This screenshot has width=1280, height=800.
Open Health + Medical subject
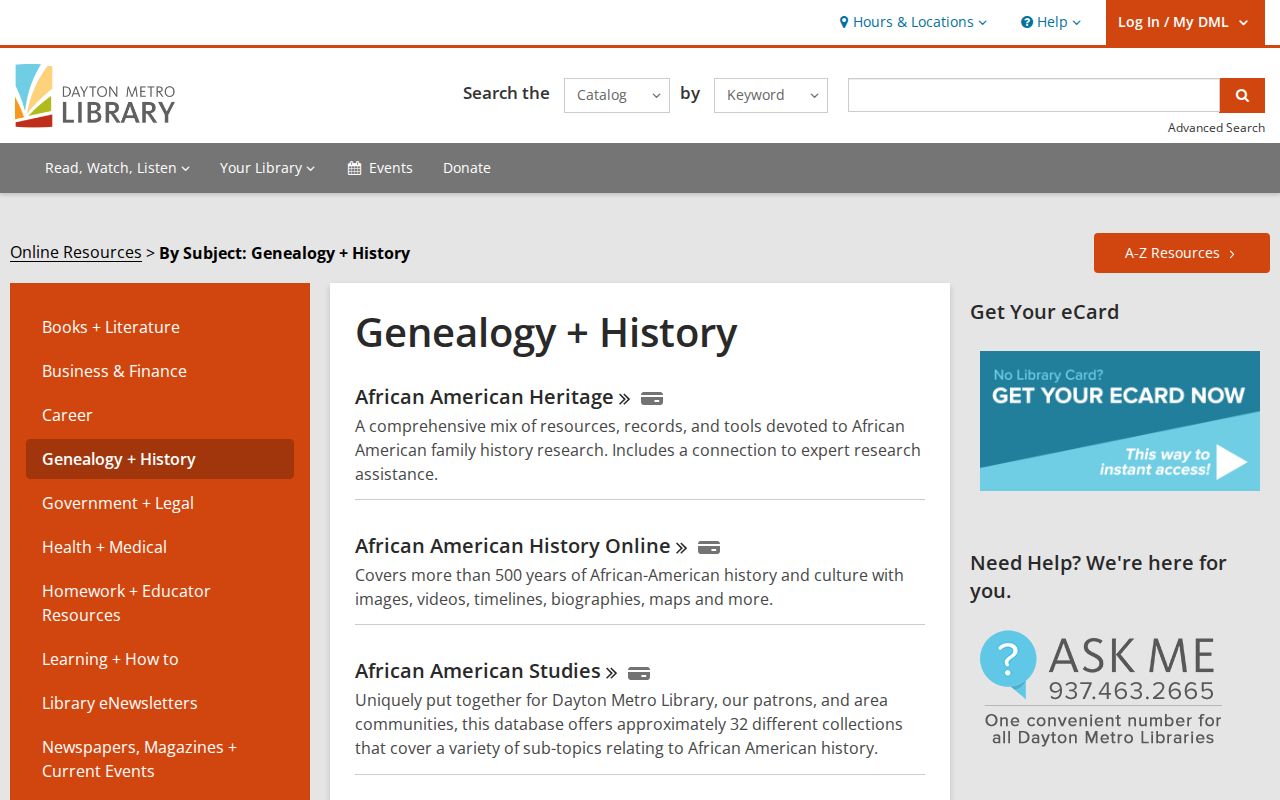coord(160,547)
